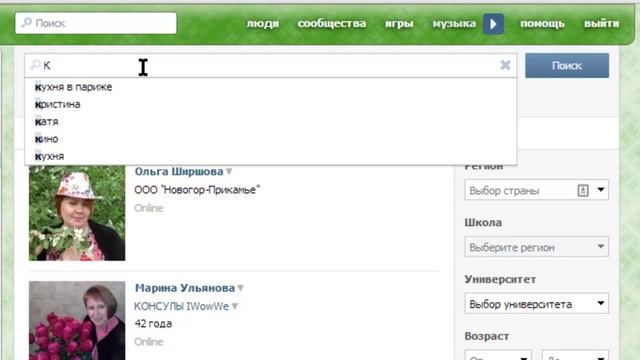The image size is (640, 360).
Task: Open Ольга Ширшова profile link
Action: [179, 171]
